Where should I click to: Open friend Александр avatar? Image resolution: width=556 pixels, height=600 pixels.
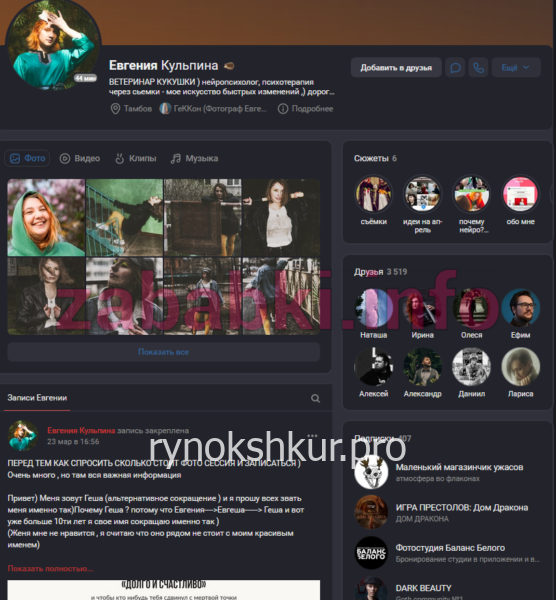(422, 367)
